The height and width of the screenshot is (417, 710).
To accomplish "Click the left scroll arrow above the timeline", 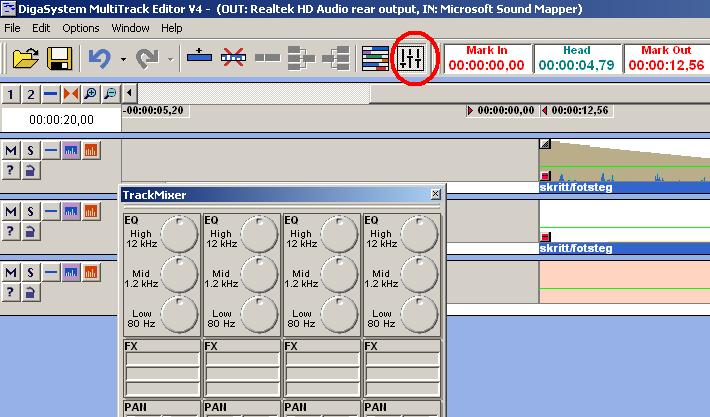I will coord(130,93).
